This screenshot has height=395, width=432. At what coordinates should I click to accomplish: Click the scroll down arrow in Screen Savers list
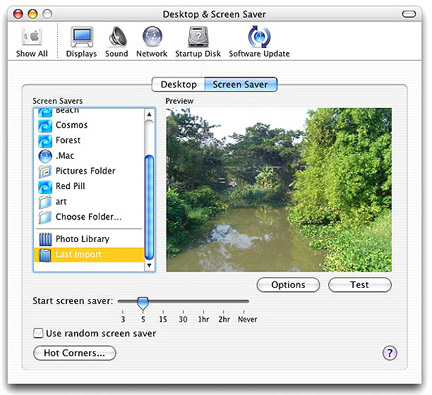(149, 266)
